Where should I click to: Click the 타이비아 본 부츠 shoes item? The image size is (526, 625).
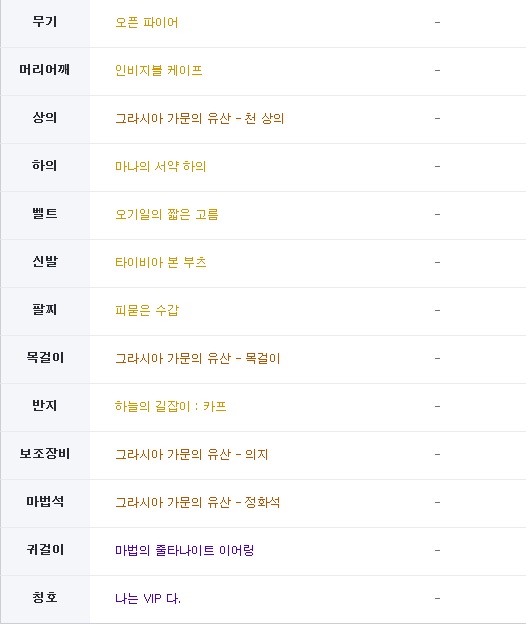pyautogui.click(x=160, y=262)
